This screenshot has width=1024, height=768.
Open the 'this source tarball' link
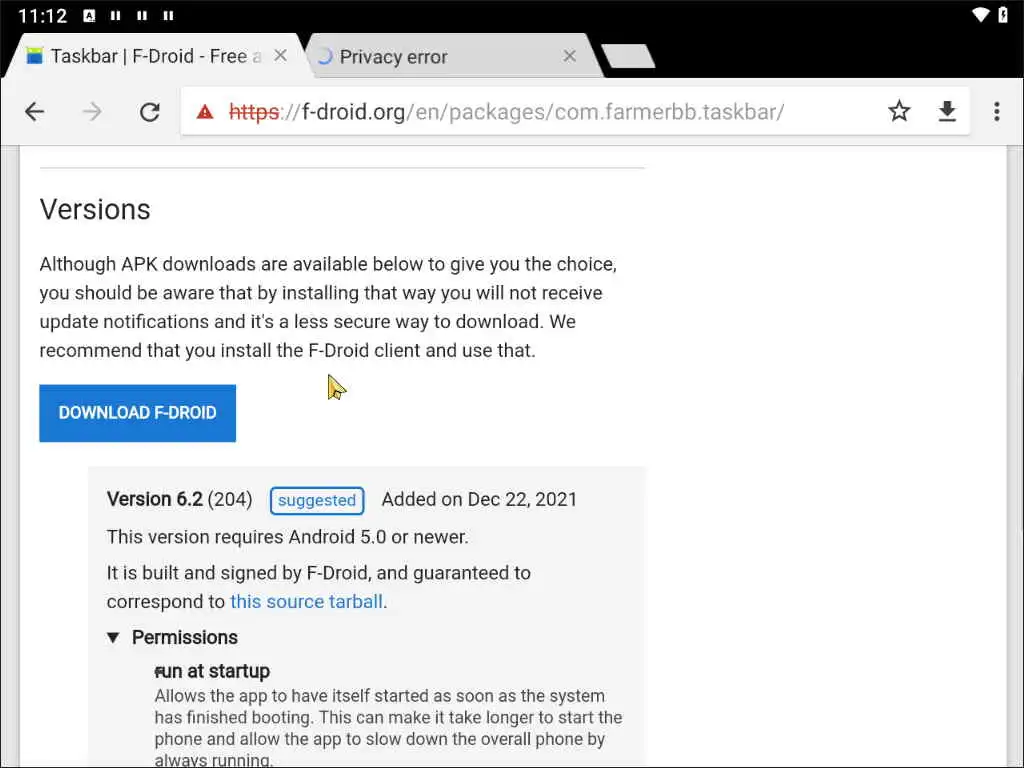click(x=306, y=601)
